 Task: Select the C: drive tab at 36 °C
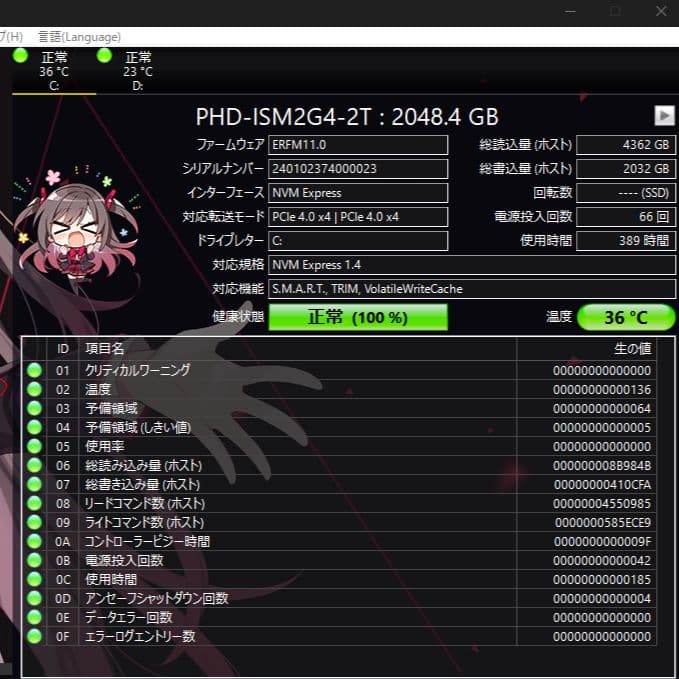pos(54,71)
